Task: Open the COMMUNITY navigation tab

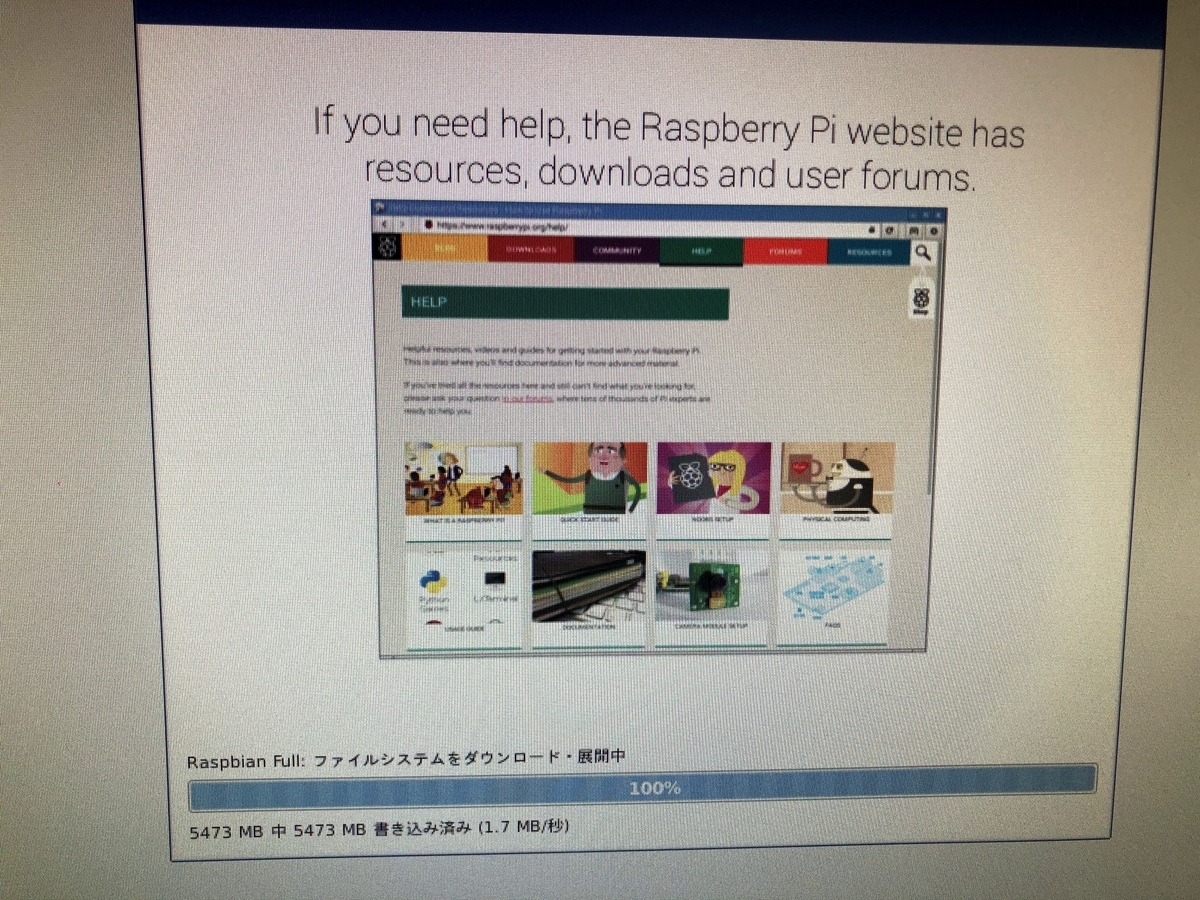Action: click(x=616, y=251)
